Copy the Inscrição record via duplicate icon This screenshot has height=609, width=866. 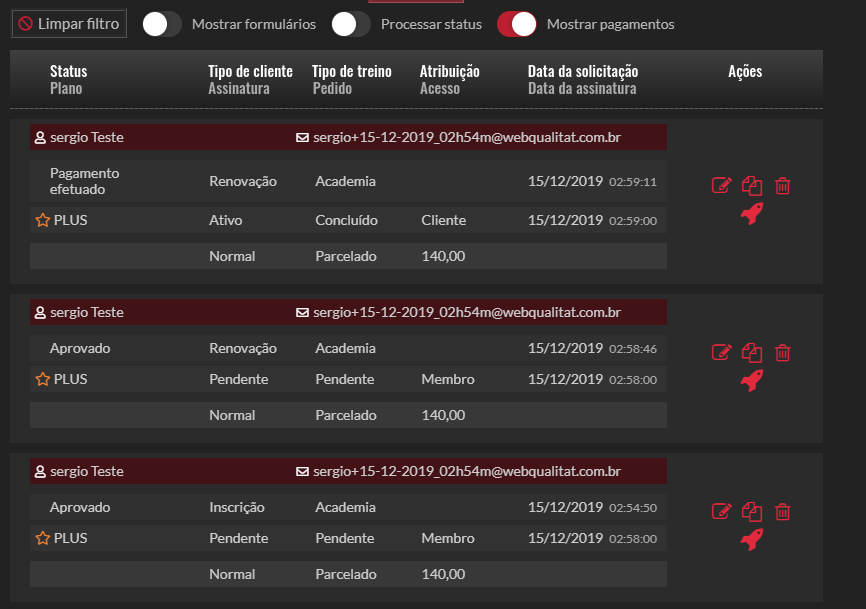[x=752, y=511]
